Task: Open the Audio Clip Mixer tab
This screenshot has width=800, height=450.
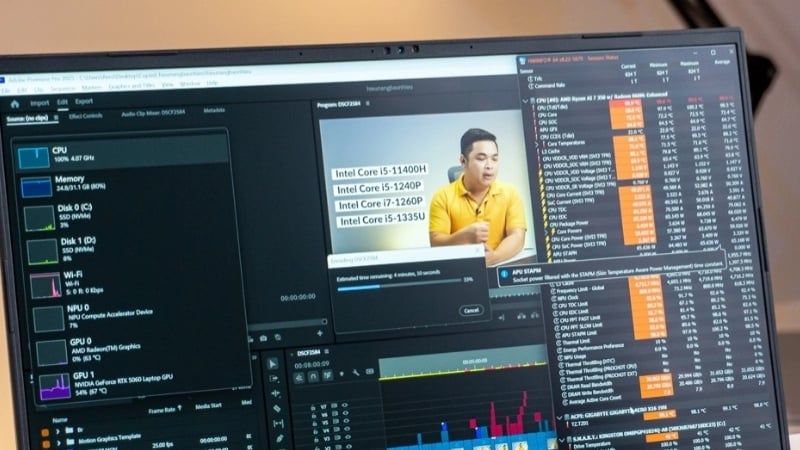Action: coord(153,113)
